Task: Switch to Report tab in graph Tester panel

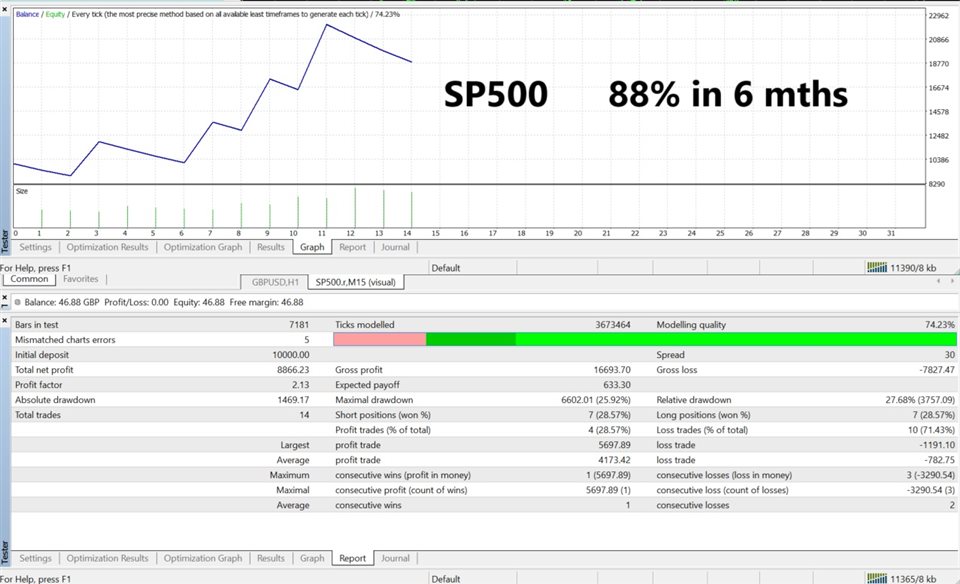Action: coord(352,247)
